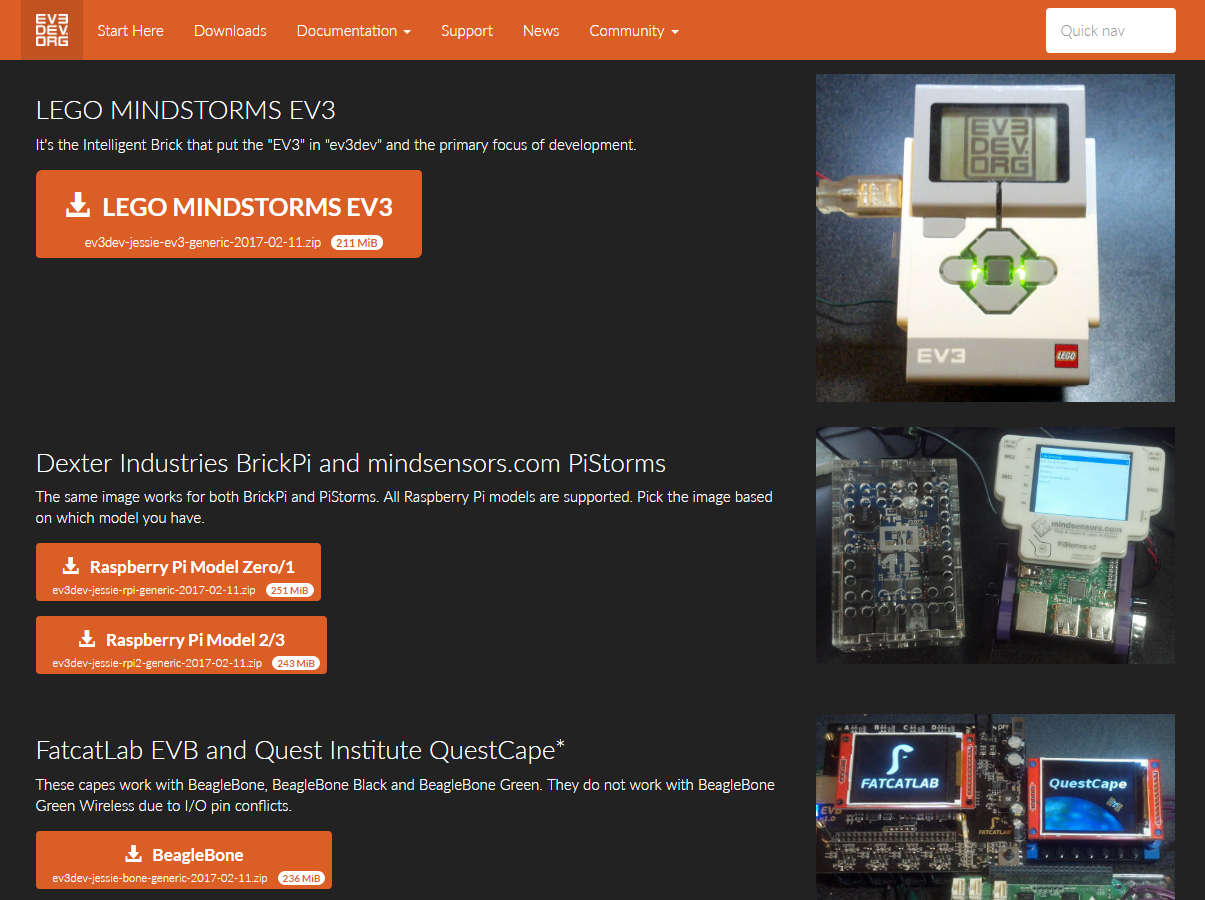Click the 'LEGO MINDSTORMS EV3' orange button label
Viewport: 1205px width, 900px height.
248,207
